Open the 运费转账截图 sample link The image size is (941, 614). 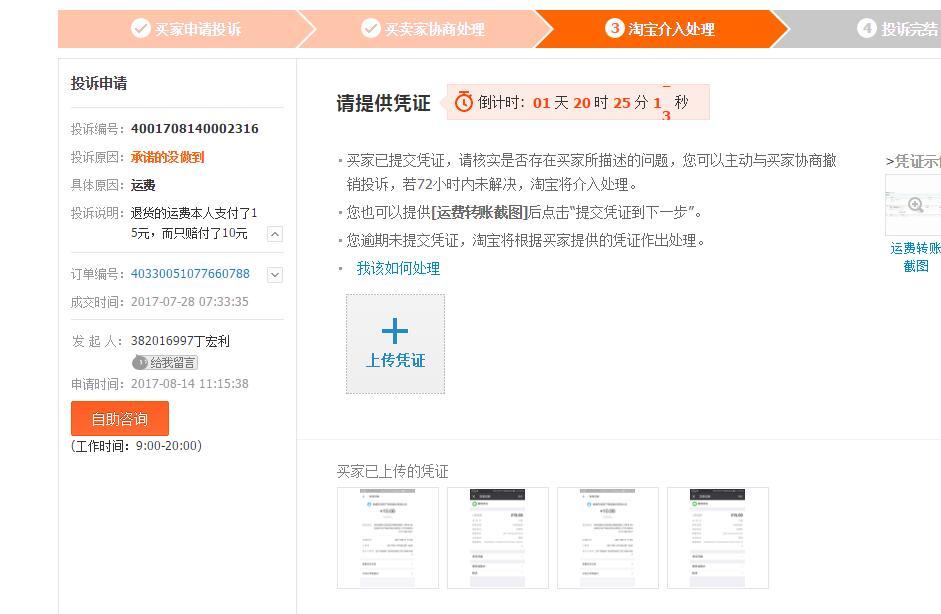pyautogui.click(x=916, y=257)
